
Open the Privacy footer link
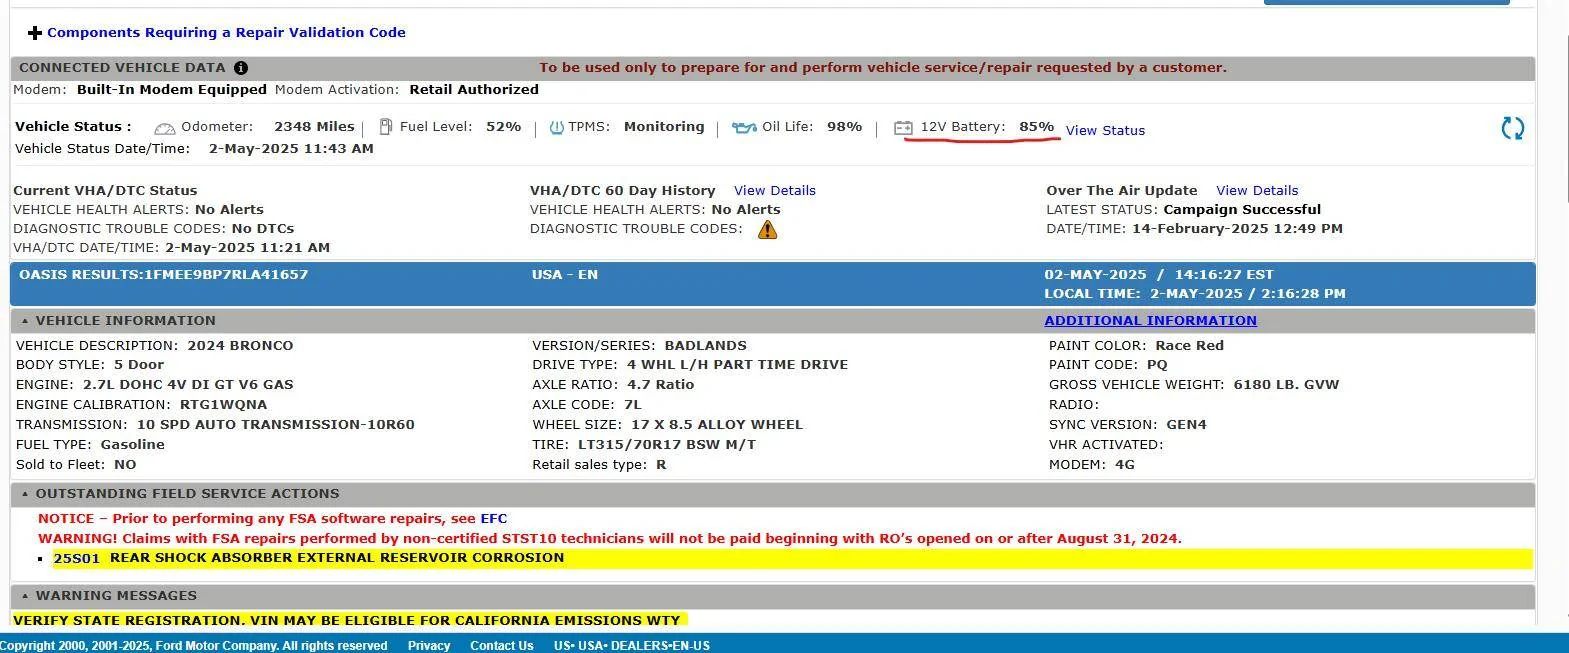pos(429,646)
